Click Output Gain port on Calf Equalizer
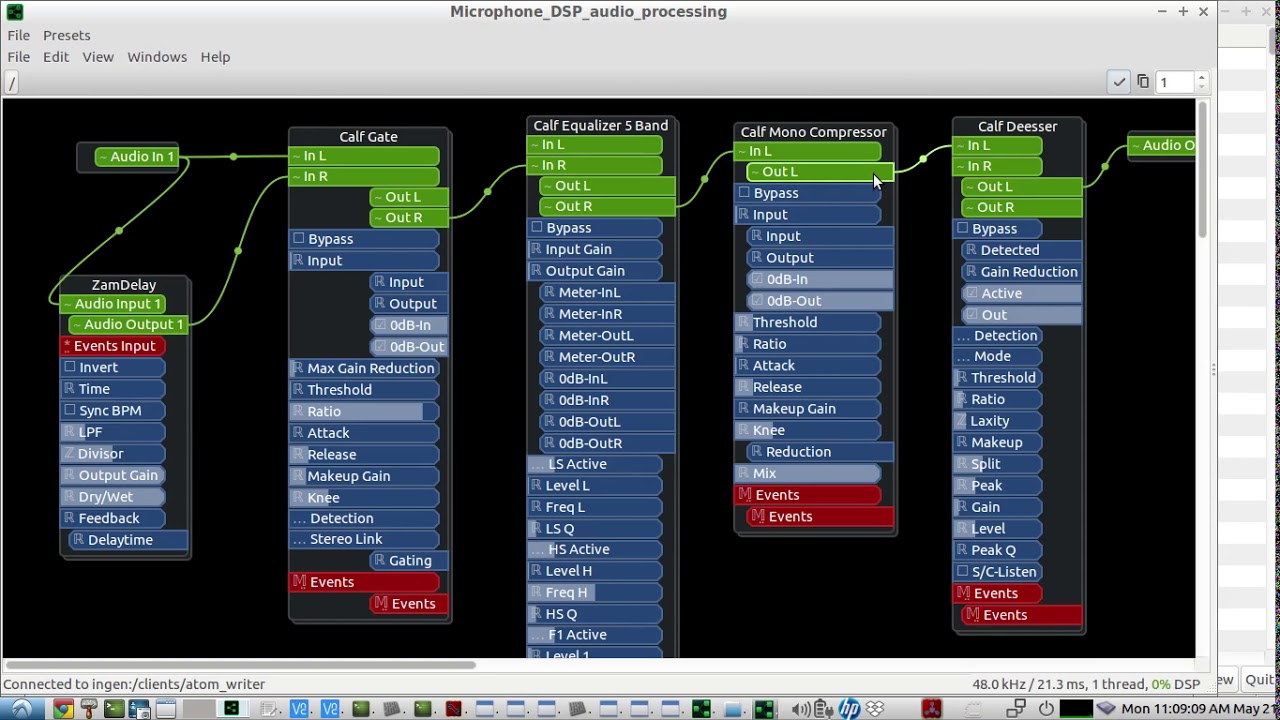This screenshot has width=1280, height=720. tap(595, 271)
